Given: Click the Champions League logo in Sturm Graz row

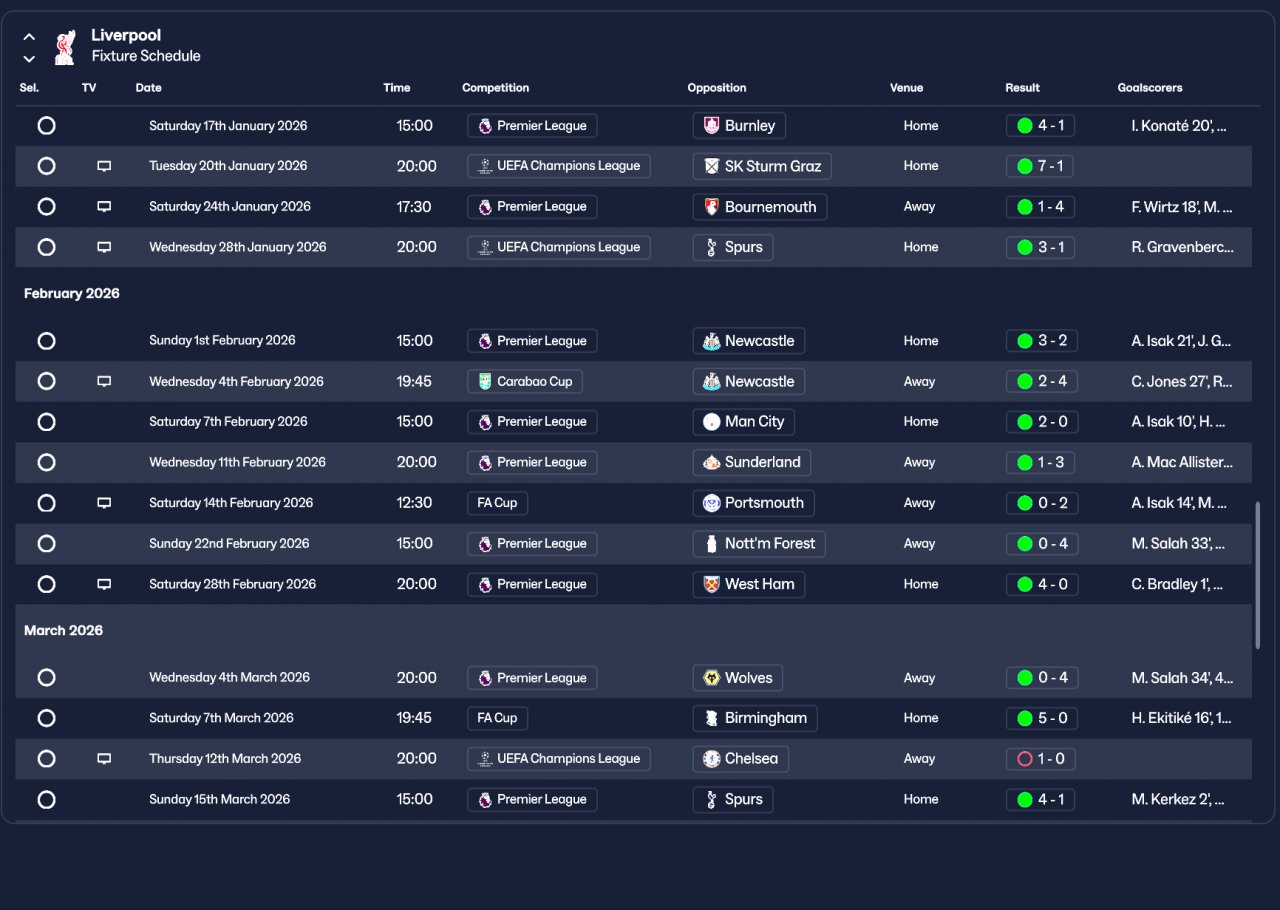Looking at the screenshot, I should [485, 166].
